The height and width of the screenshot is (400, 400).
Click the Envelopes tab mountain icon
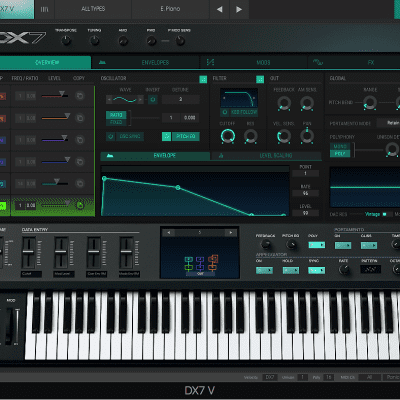click(x=102, y=62)
